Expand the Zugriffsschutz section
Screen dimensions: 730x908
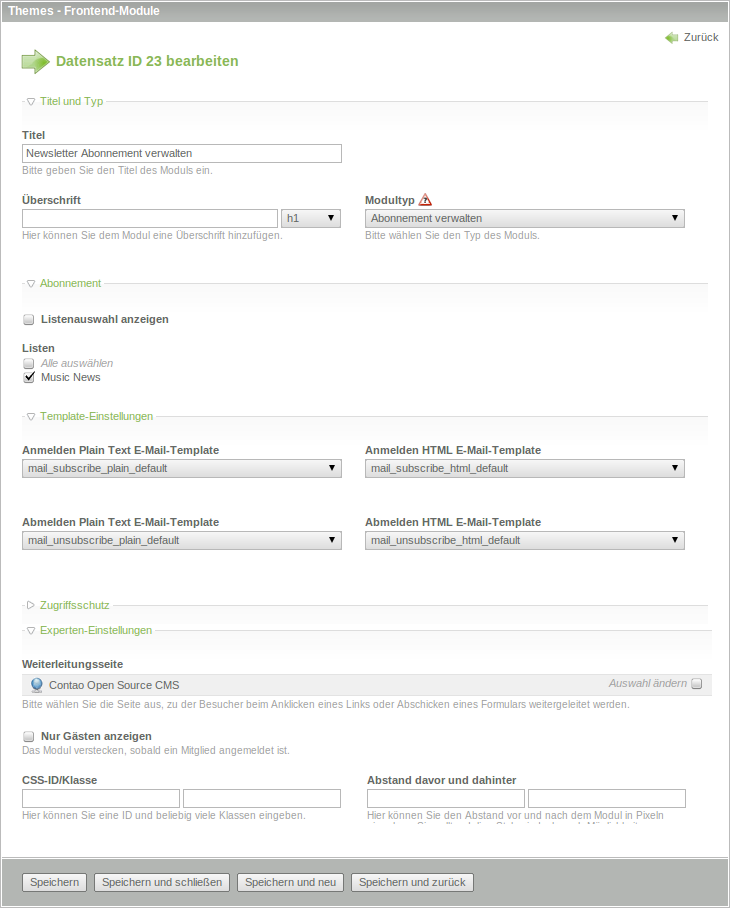74,605
